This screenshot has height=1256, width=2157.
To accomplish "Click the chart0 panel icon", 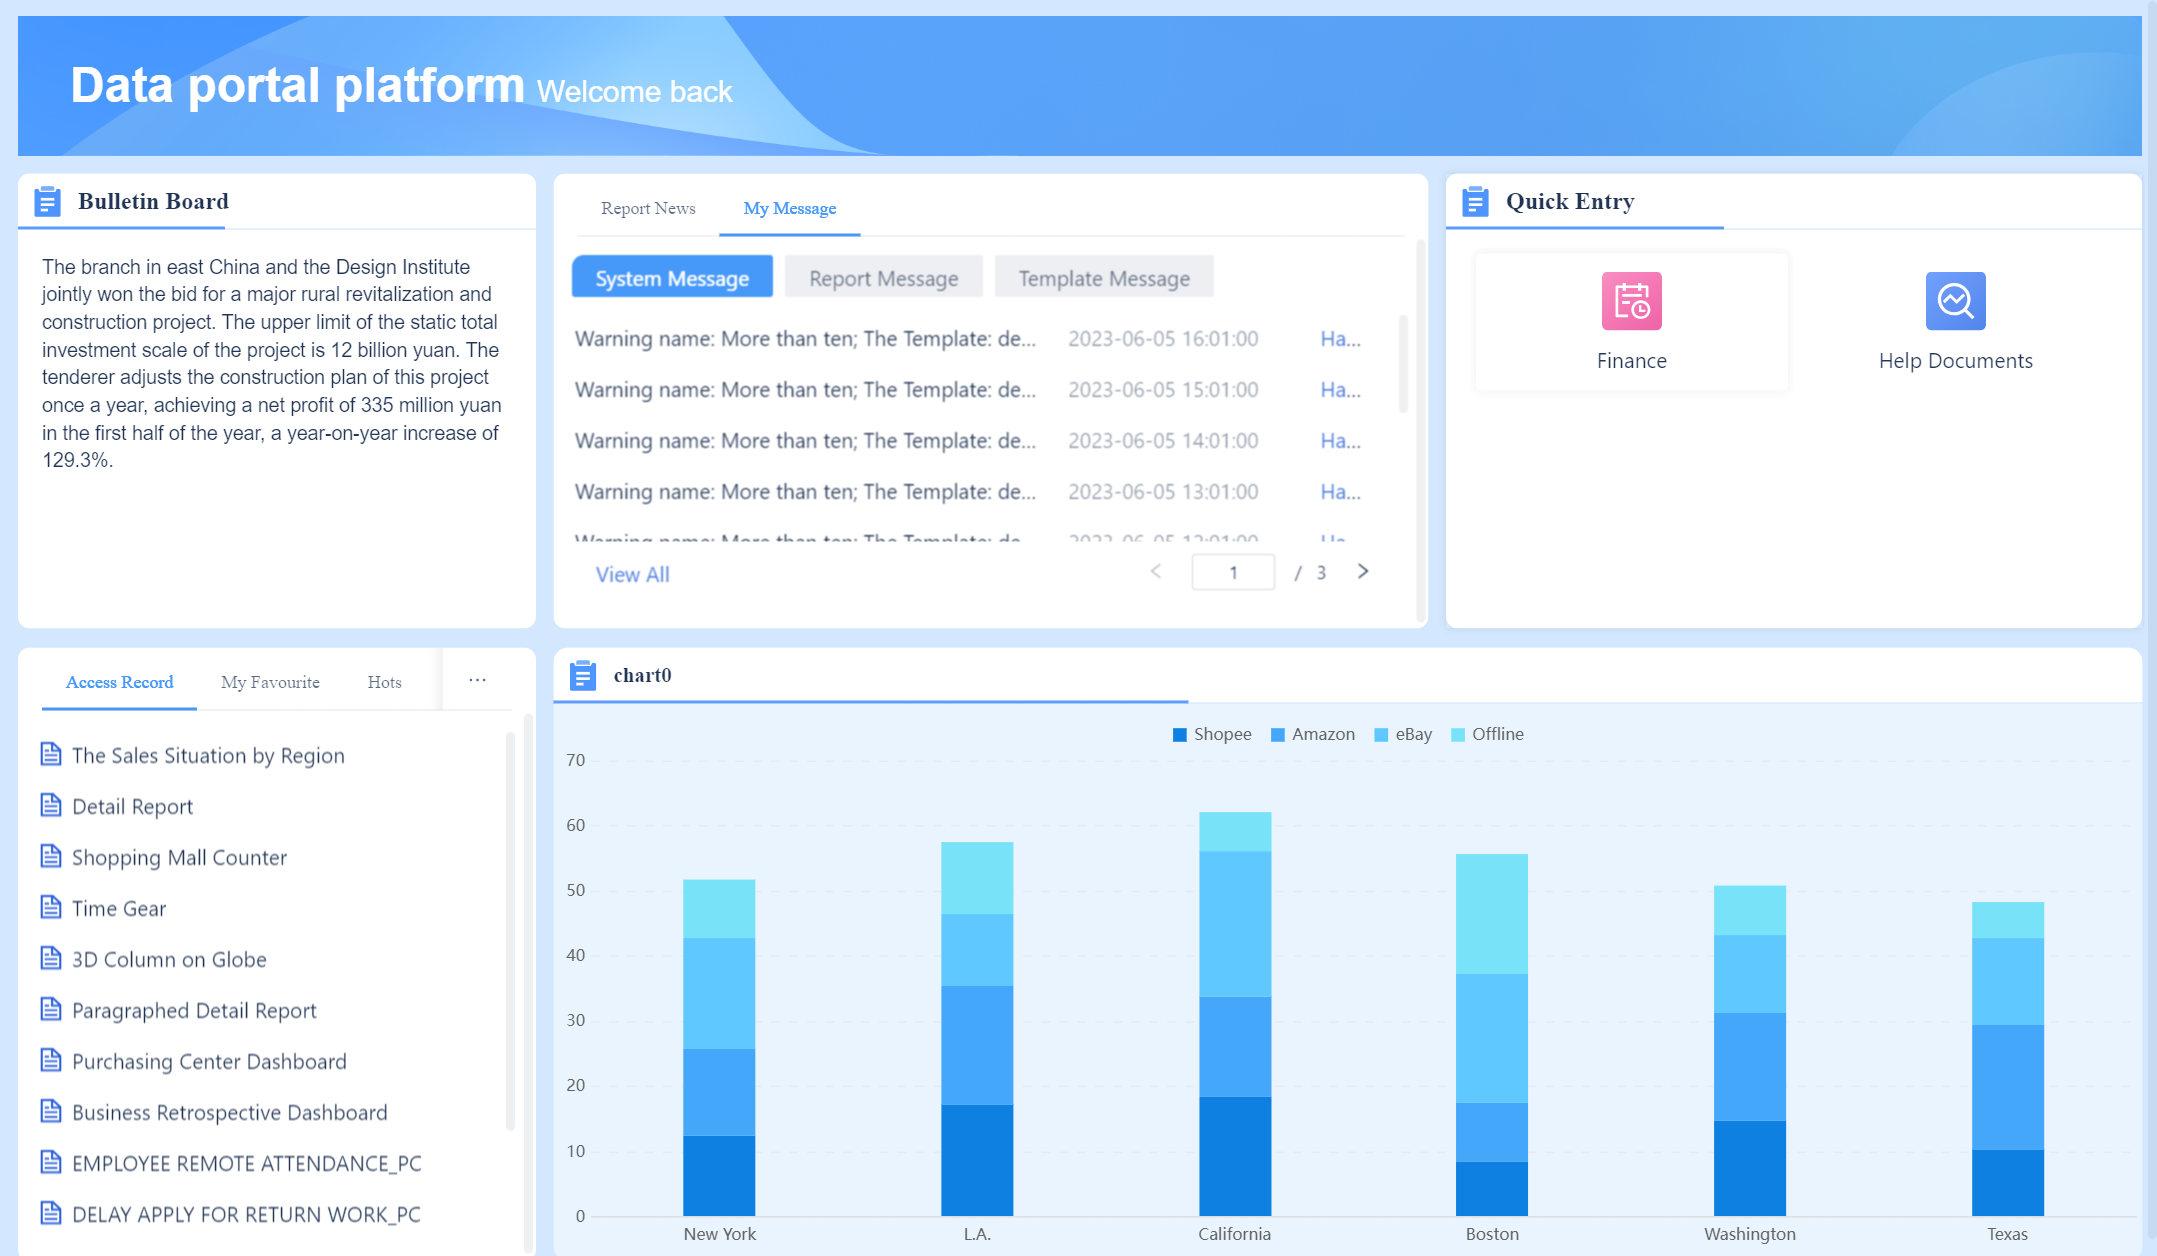I will [583, 675].
